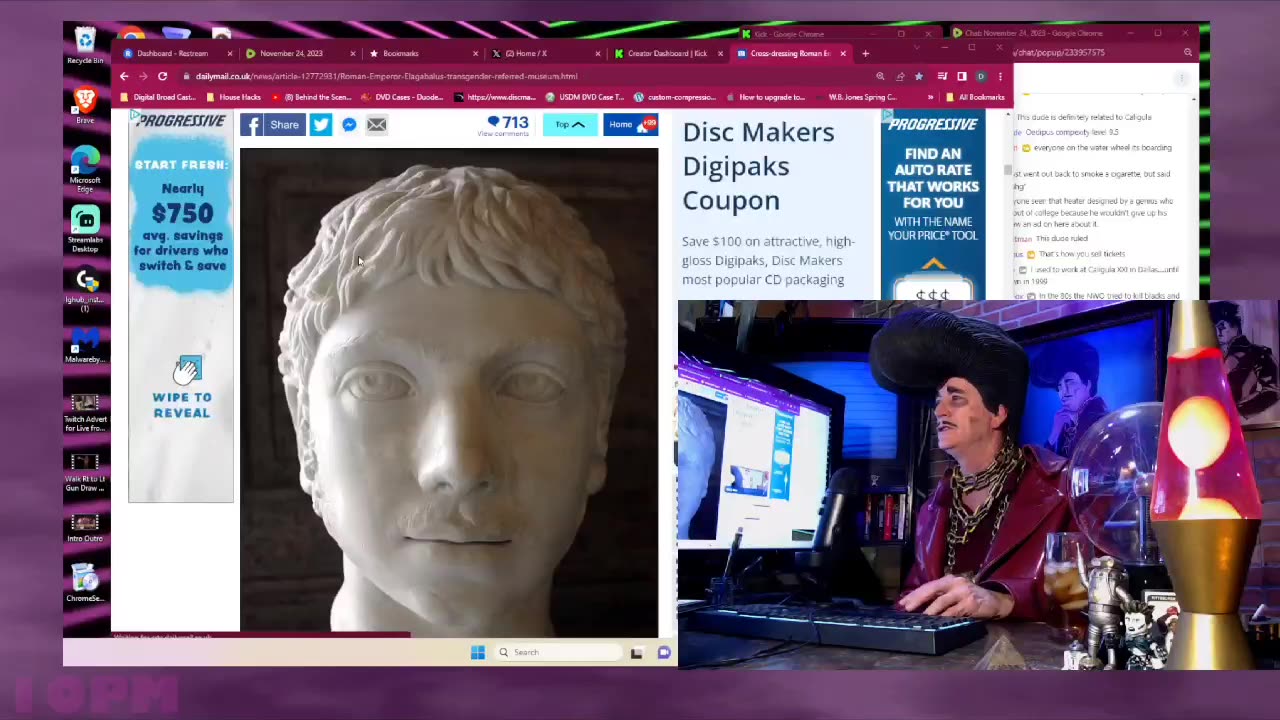Open zoom icon in chat popup window

pyautogui.click(x=1188, y=52)
